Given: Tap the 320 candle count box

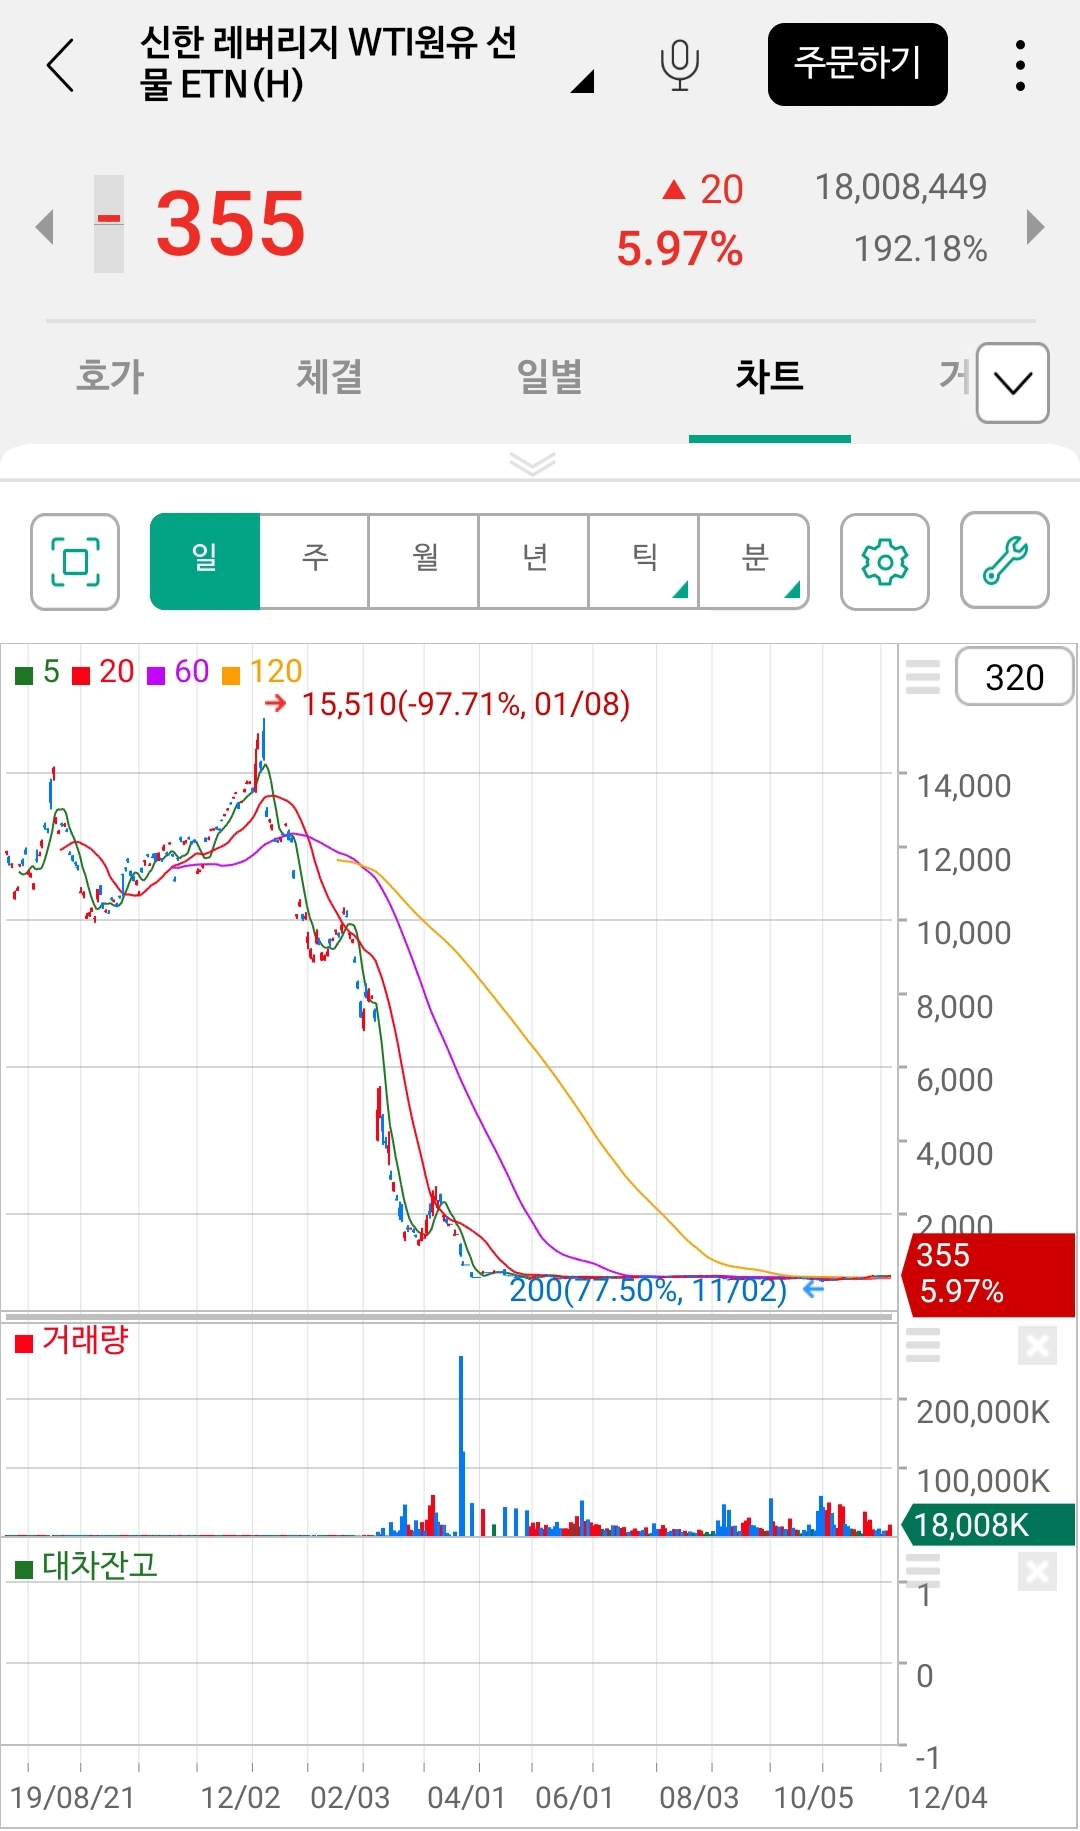Looking at the screenshot, I should (1014, 677).
